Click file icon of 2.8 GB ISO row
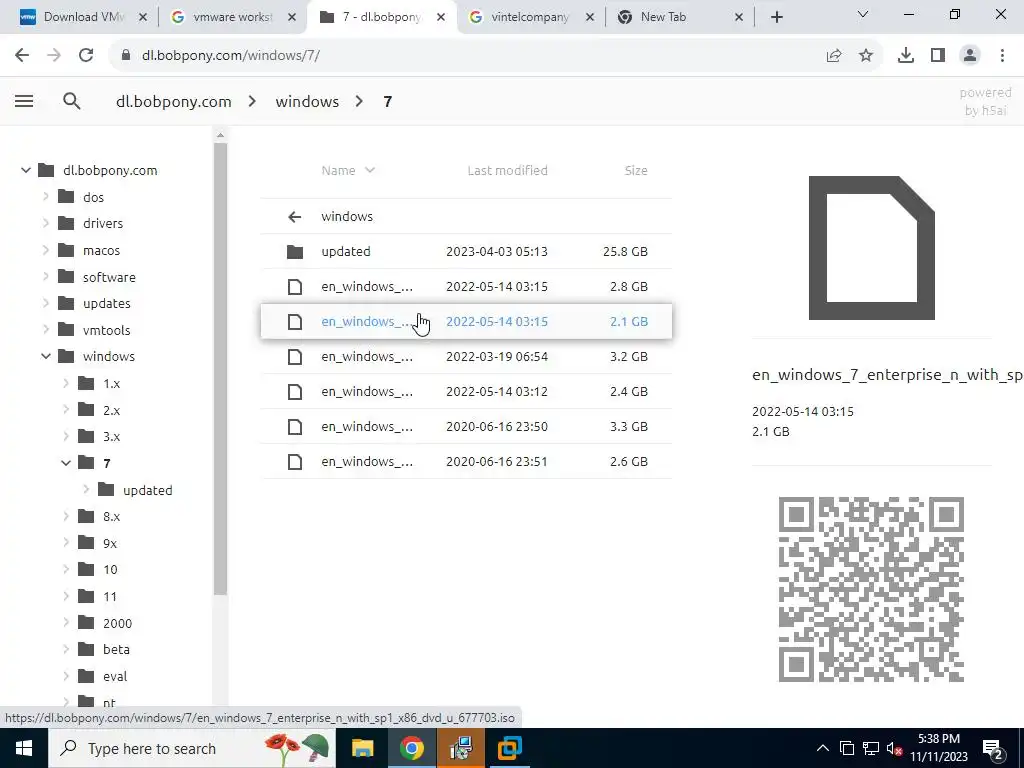 pyautogui.click(x=295, y=287)
